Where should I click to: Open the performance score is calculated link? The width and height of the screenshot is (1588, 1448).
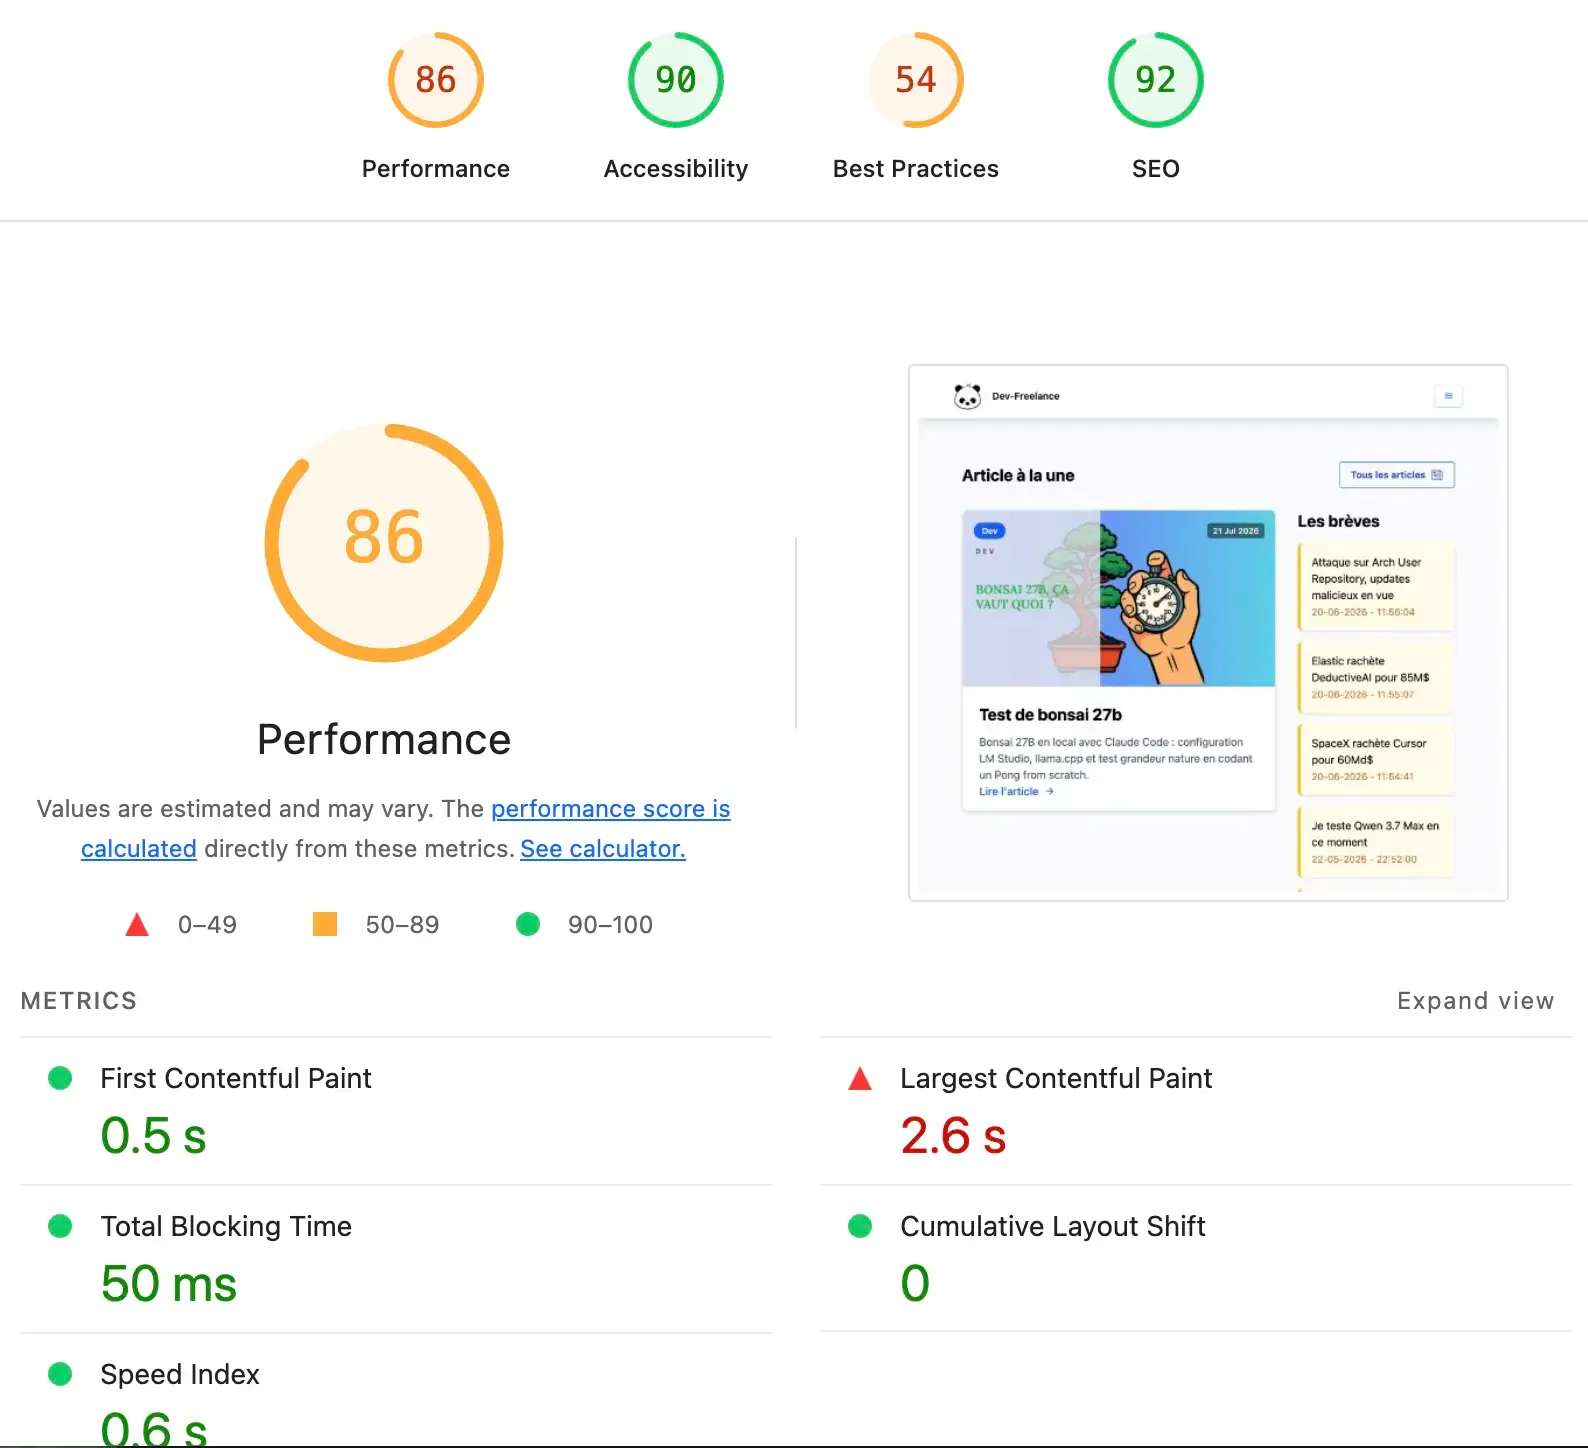[406, 828]
